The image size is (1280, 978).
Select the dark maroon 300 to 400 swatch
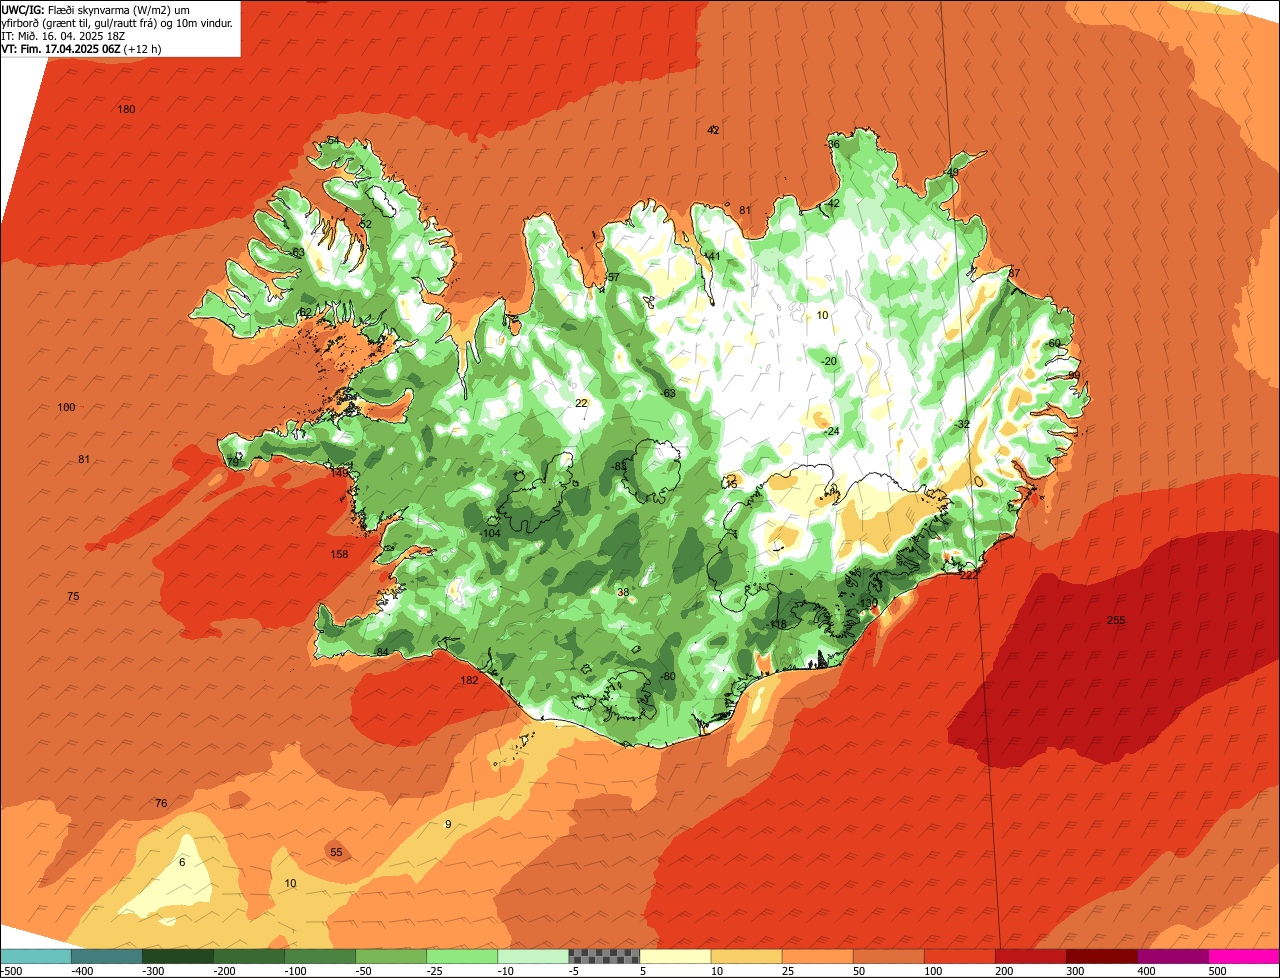coord(1101,956)
